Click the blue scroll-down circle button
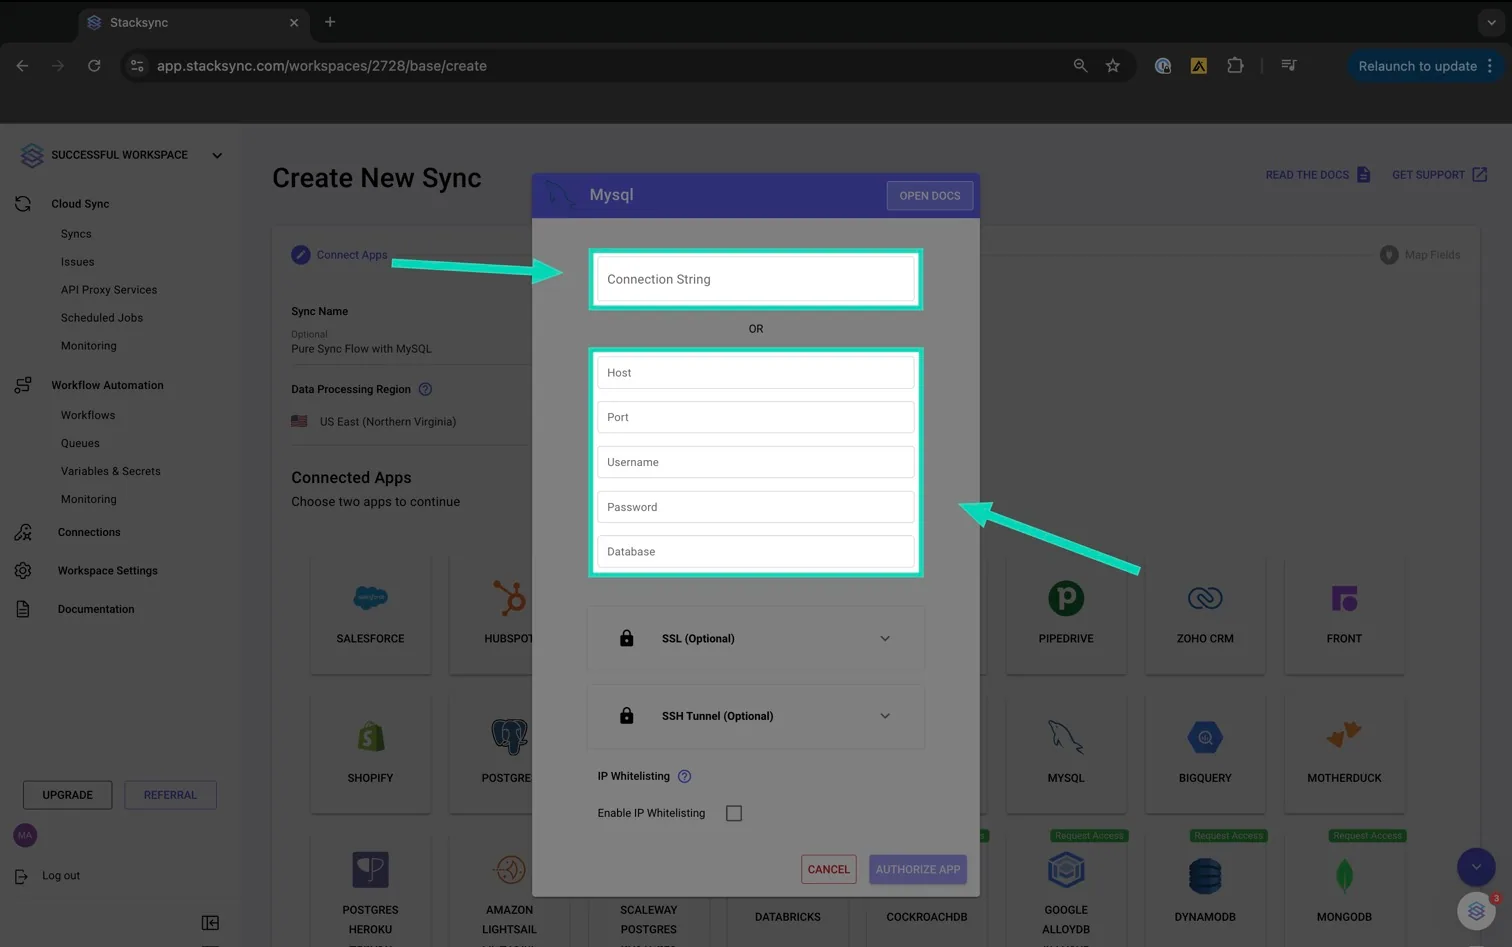 (x=1476, y=867)
